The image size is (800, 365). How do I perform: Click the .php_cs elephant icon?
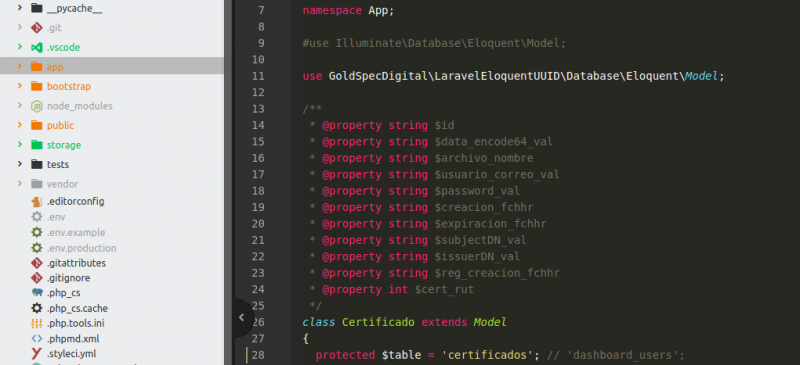coord(36,293)
